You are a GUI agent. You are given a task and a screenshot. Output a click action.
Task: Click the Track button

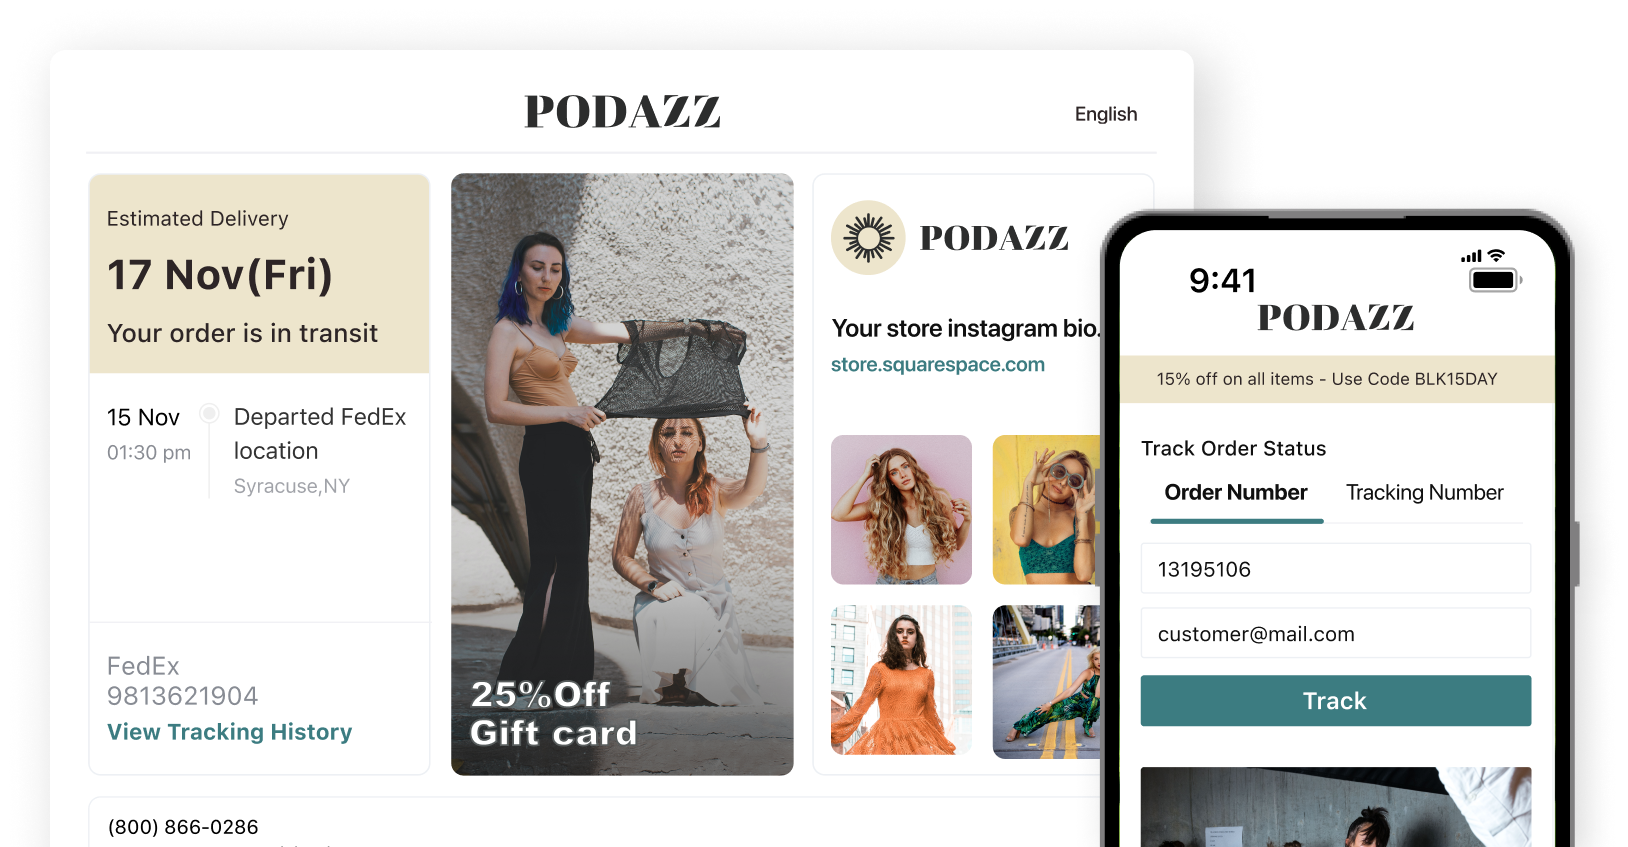click(1335, 701)
